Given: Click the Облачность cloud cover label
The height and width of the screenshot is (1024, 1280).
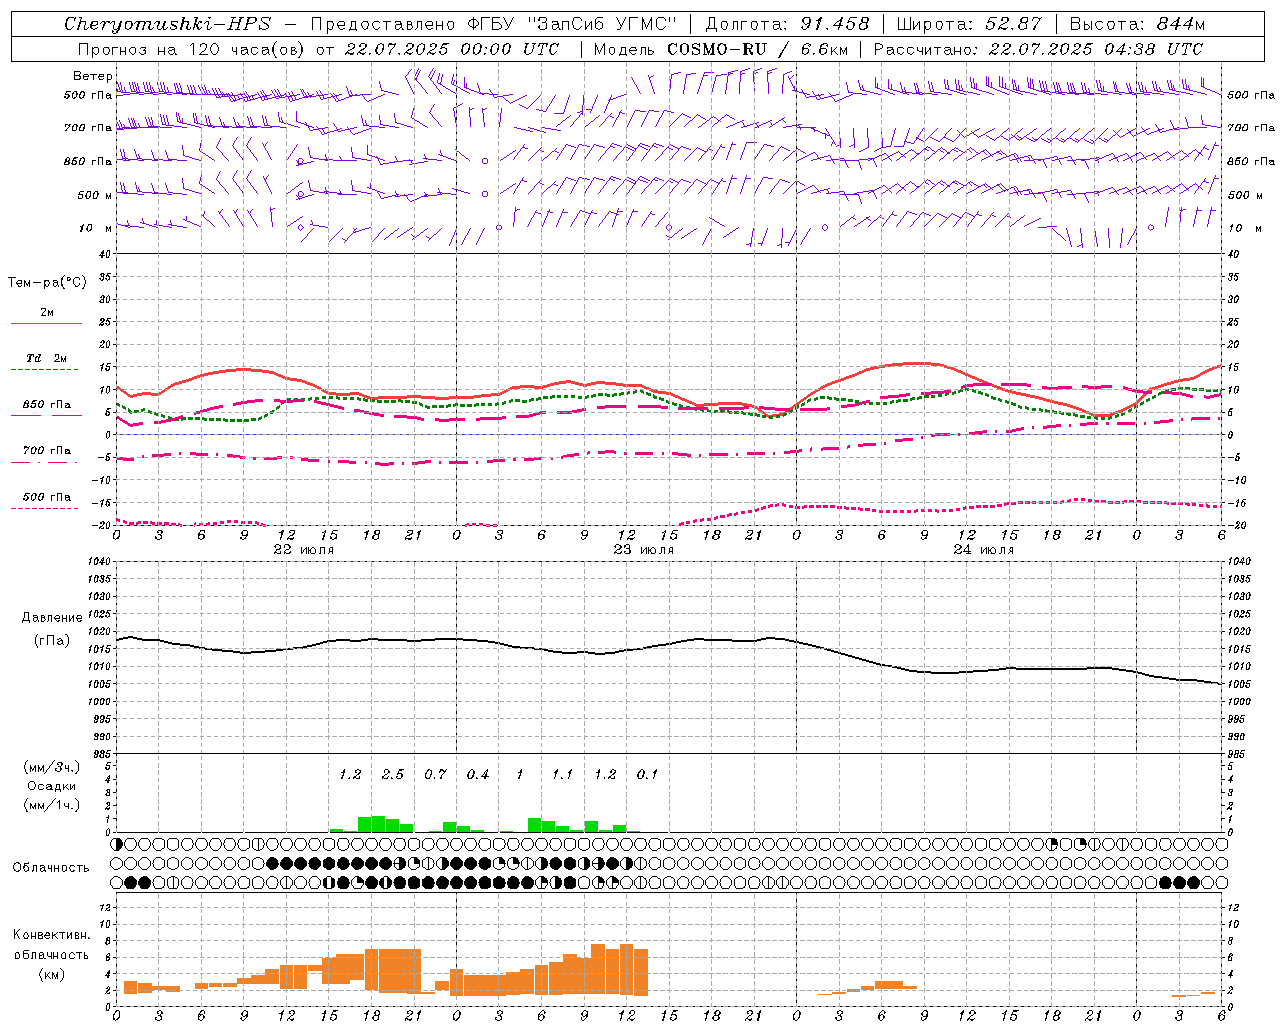Looking at the screenshot, I should pos(51,867).
